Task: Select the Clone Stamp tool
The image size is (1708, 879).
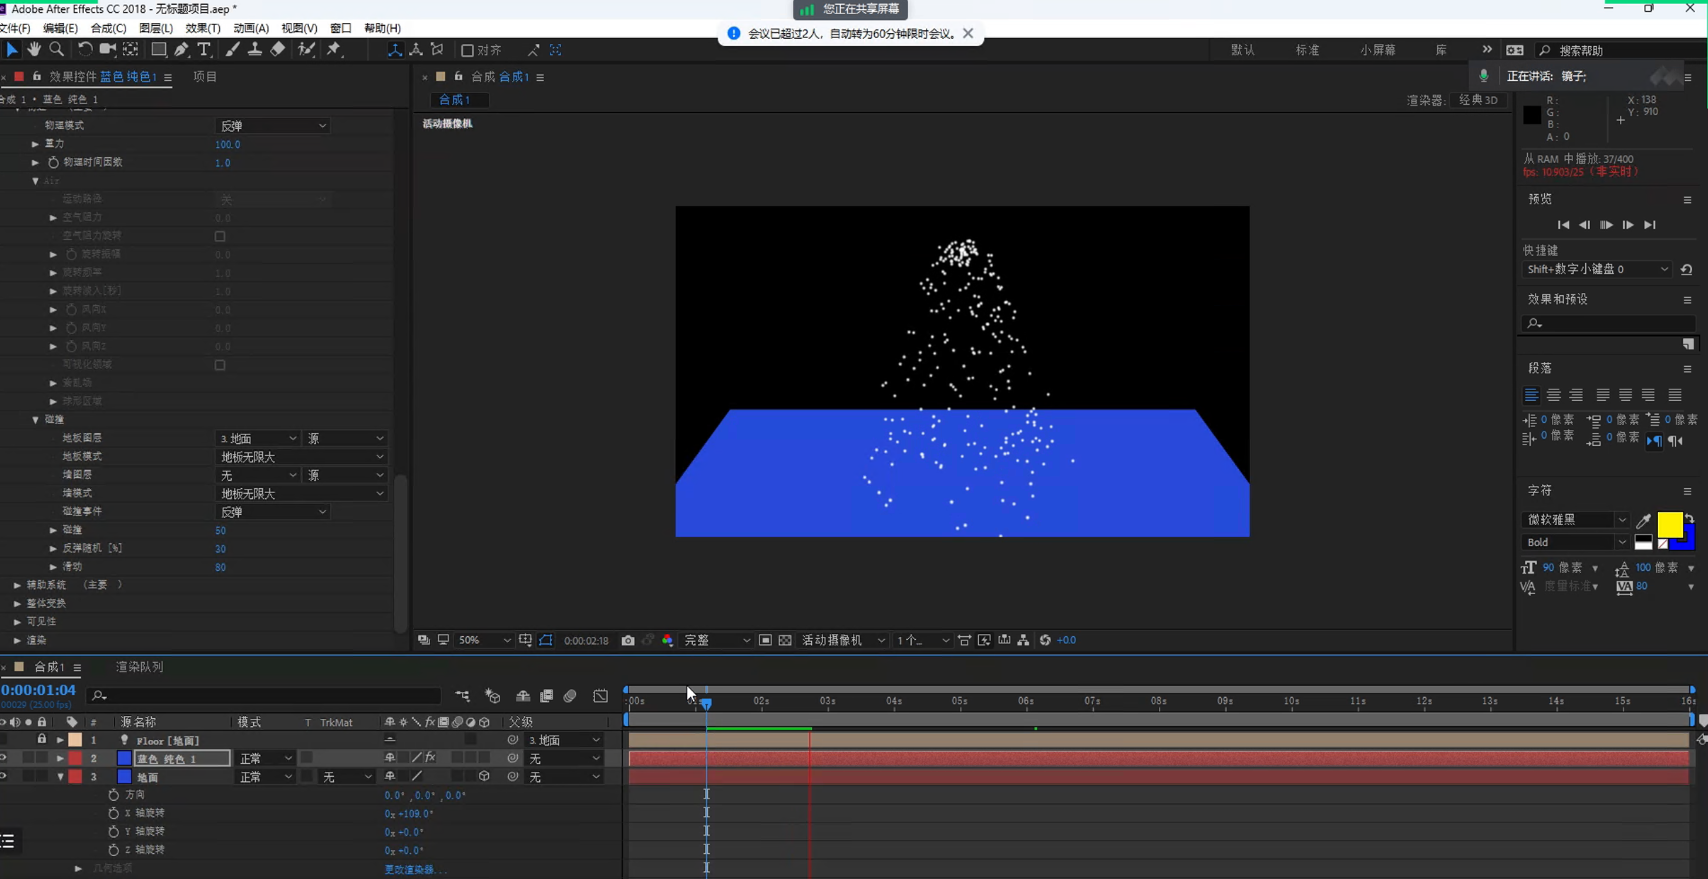Action: [x=255, y=49]
